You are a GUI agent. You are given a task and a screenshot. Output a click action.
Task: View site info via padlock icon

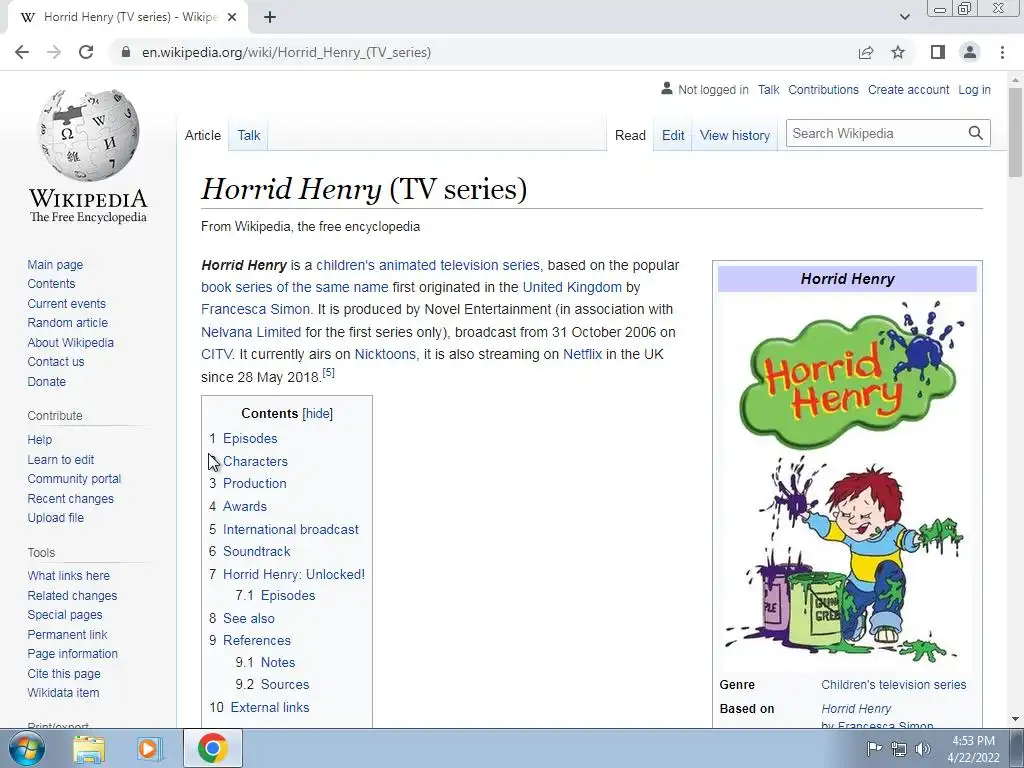point(126,52)
